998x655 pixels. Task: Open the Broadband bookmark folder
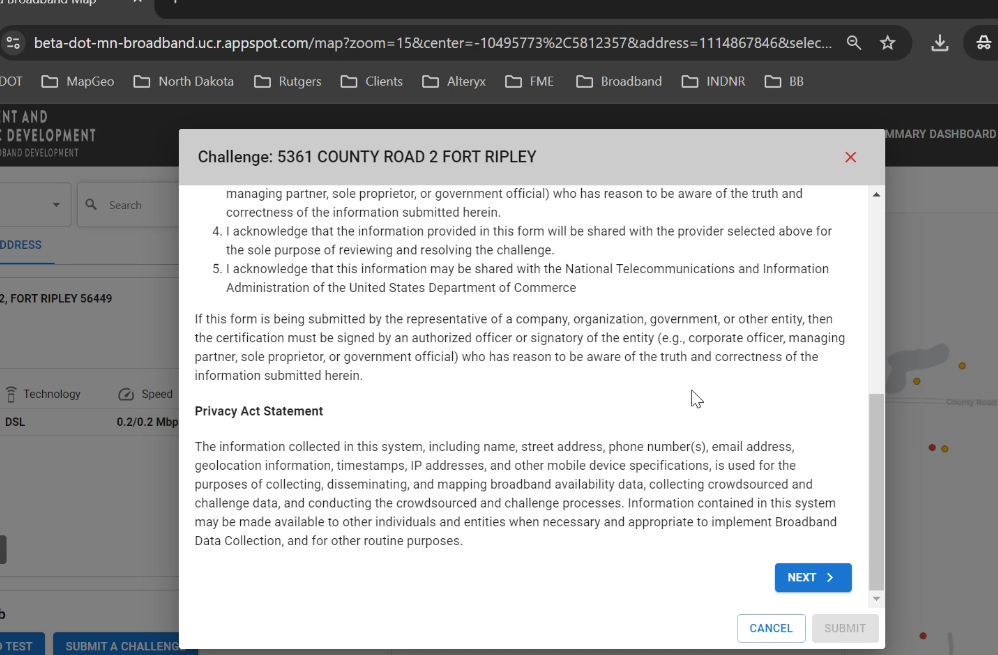(620, 81)
